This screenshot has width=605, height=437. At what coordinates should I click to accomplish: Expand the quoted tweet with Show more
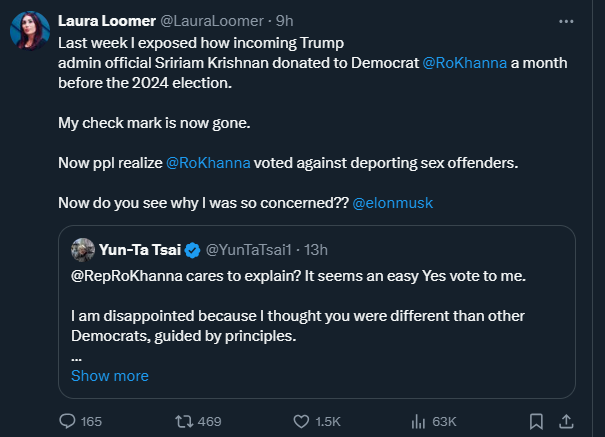(110, 376)
